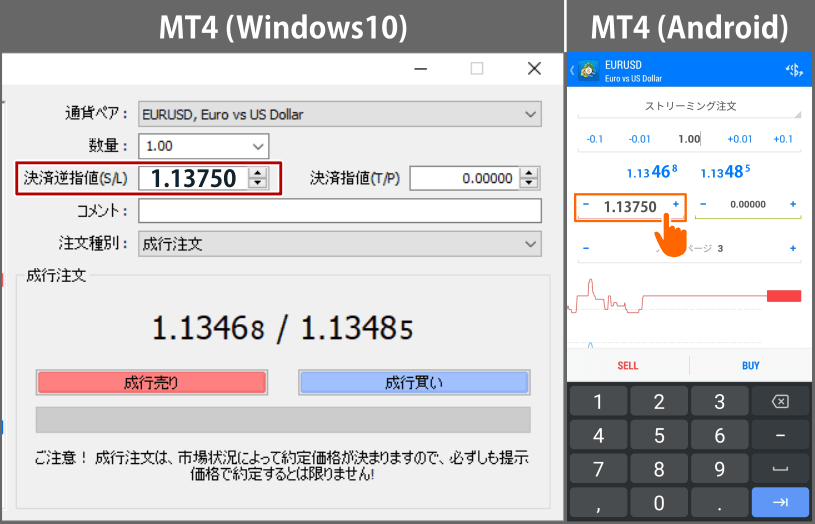This screenshot has height=524, width=815.
Task: Tap the backspace key on Android keypad
Action: tap(780, 402)
